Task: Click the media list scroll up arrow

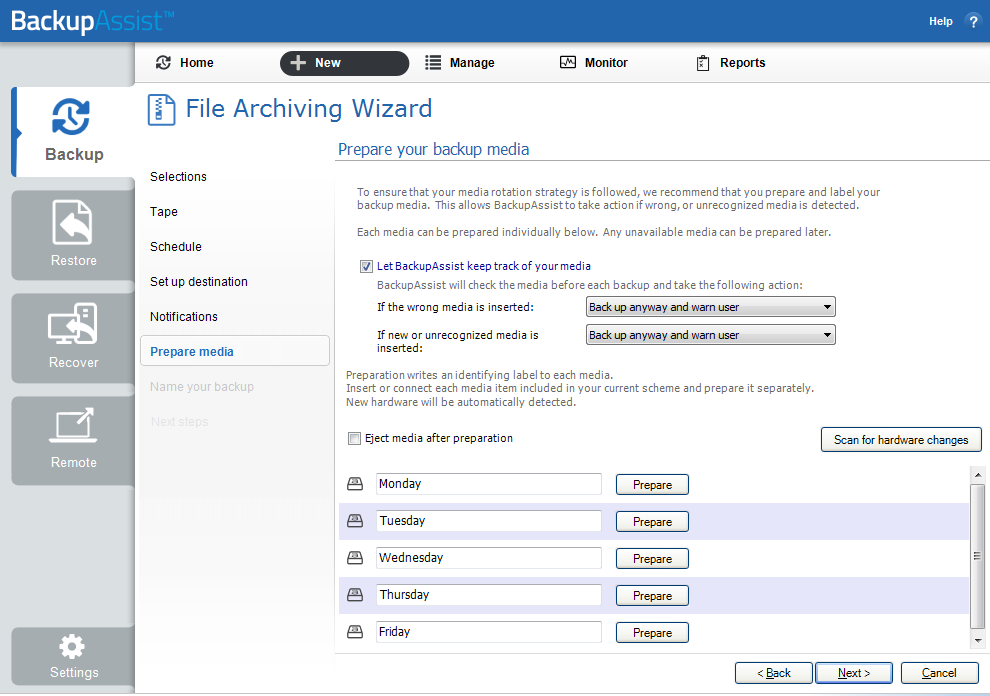Action: [x=977, y=474]
